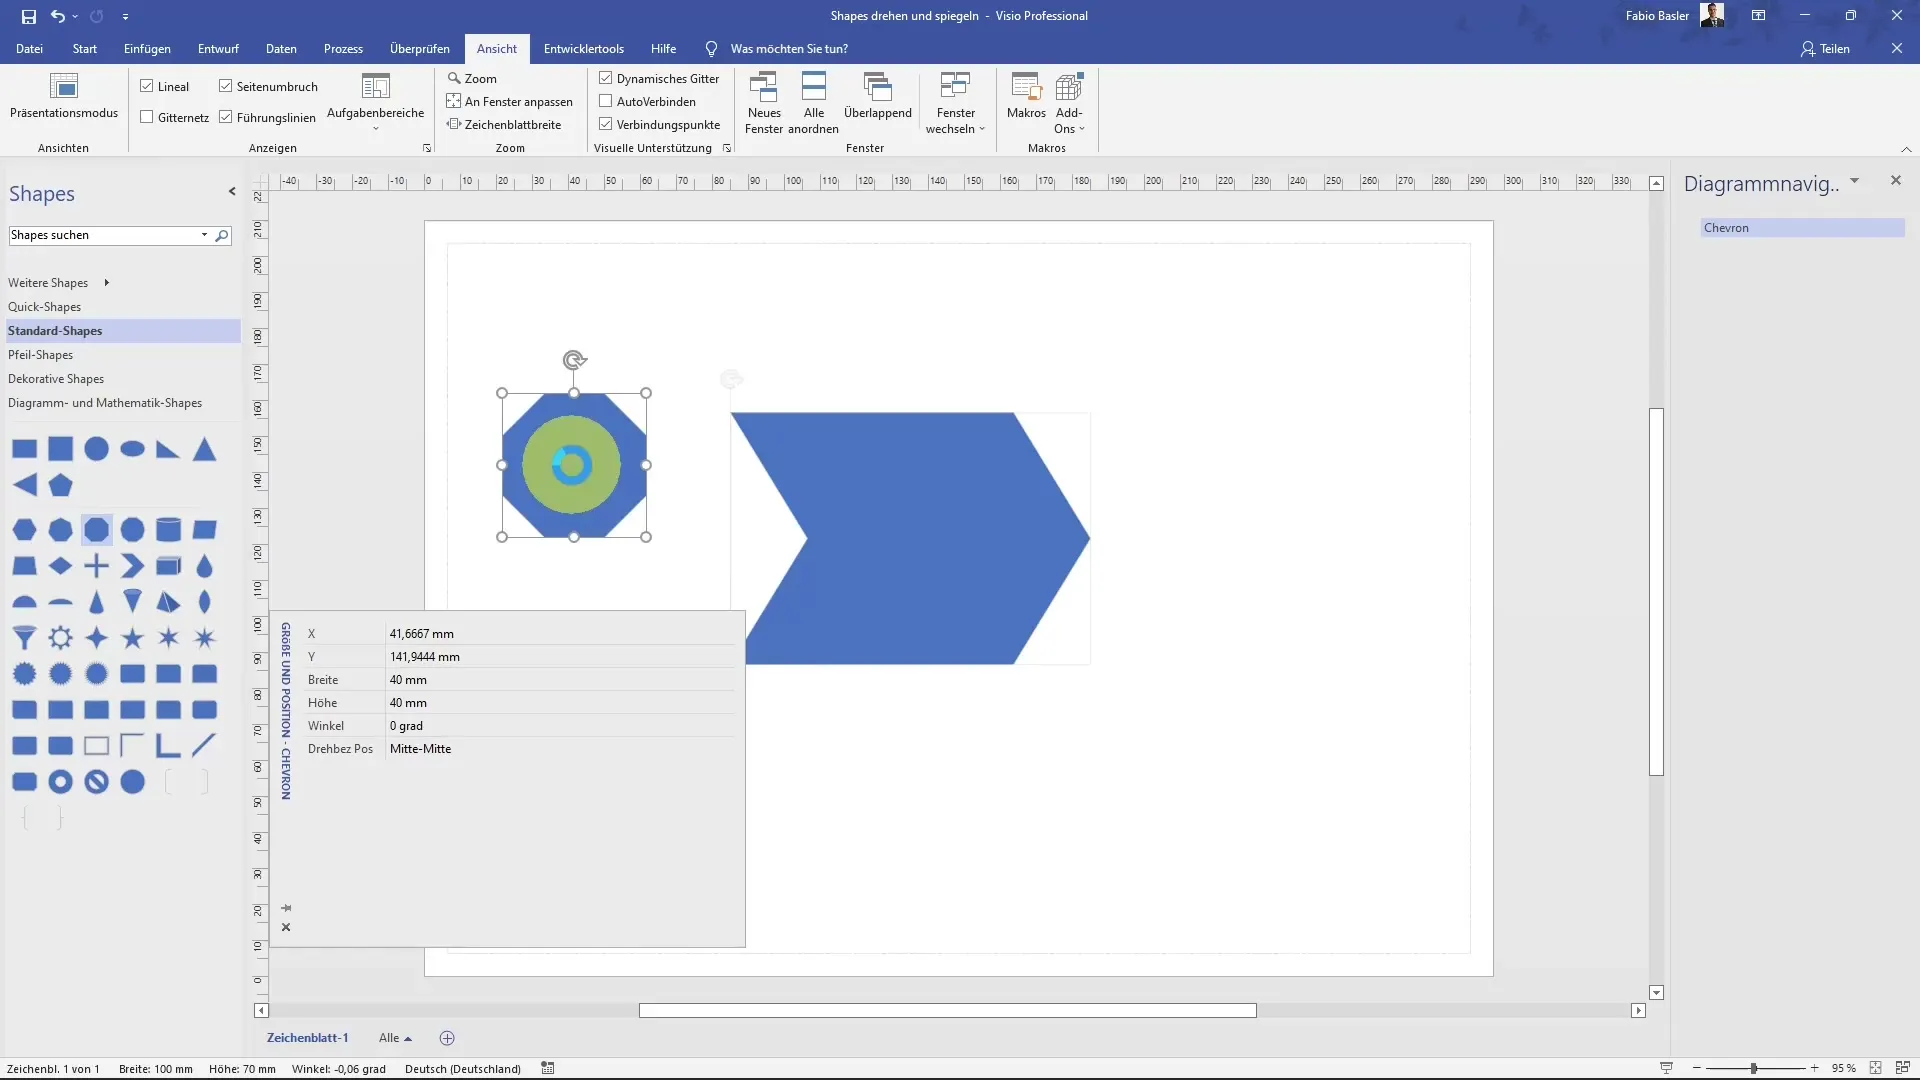Open the Alle pages list
This screenshot has height=1080, width=1920.
coord(395,1038)
